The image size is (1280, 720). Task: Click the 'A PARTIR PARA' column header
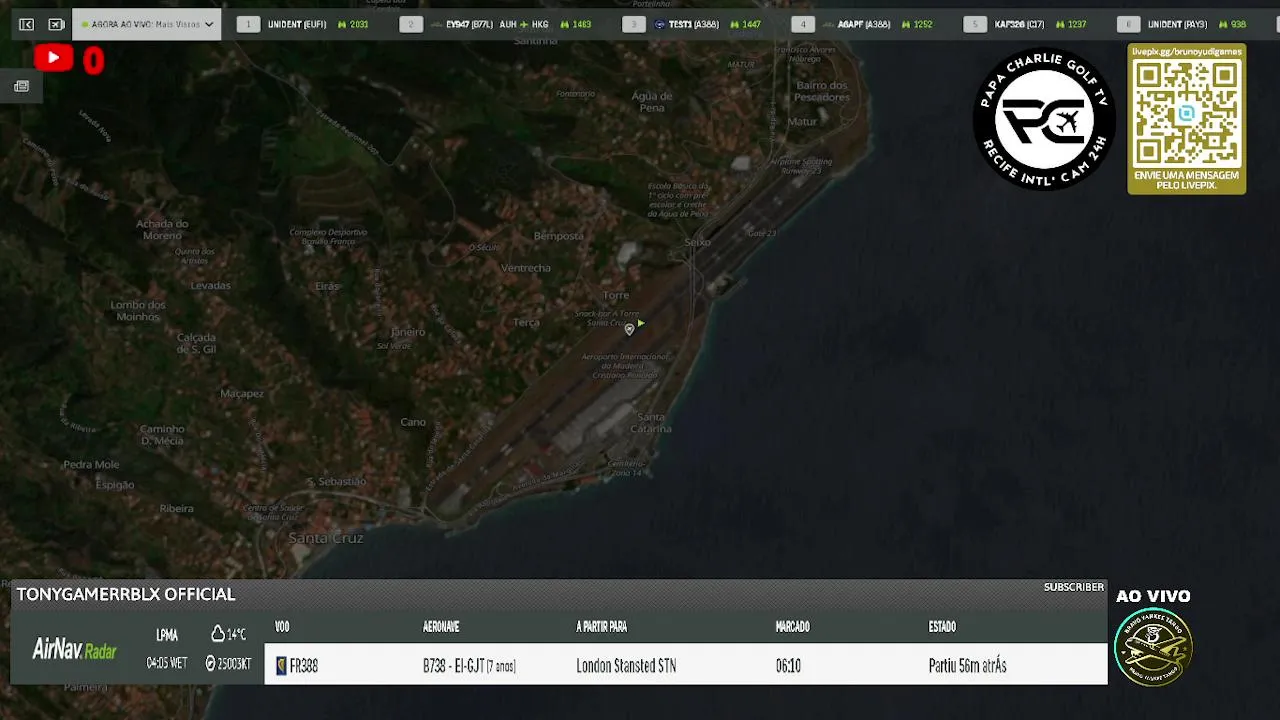[602, 627]
